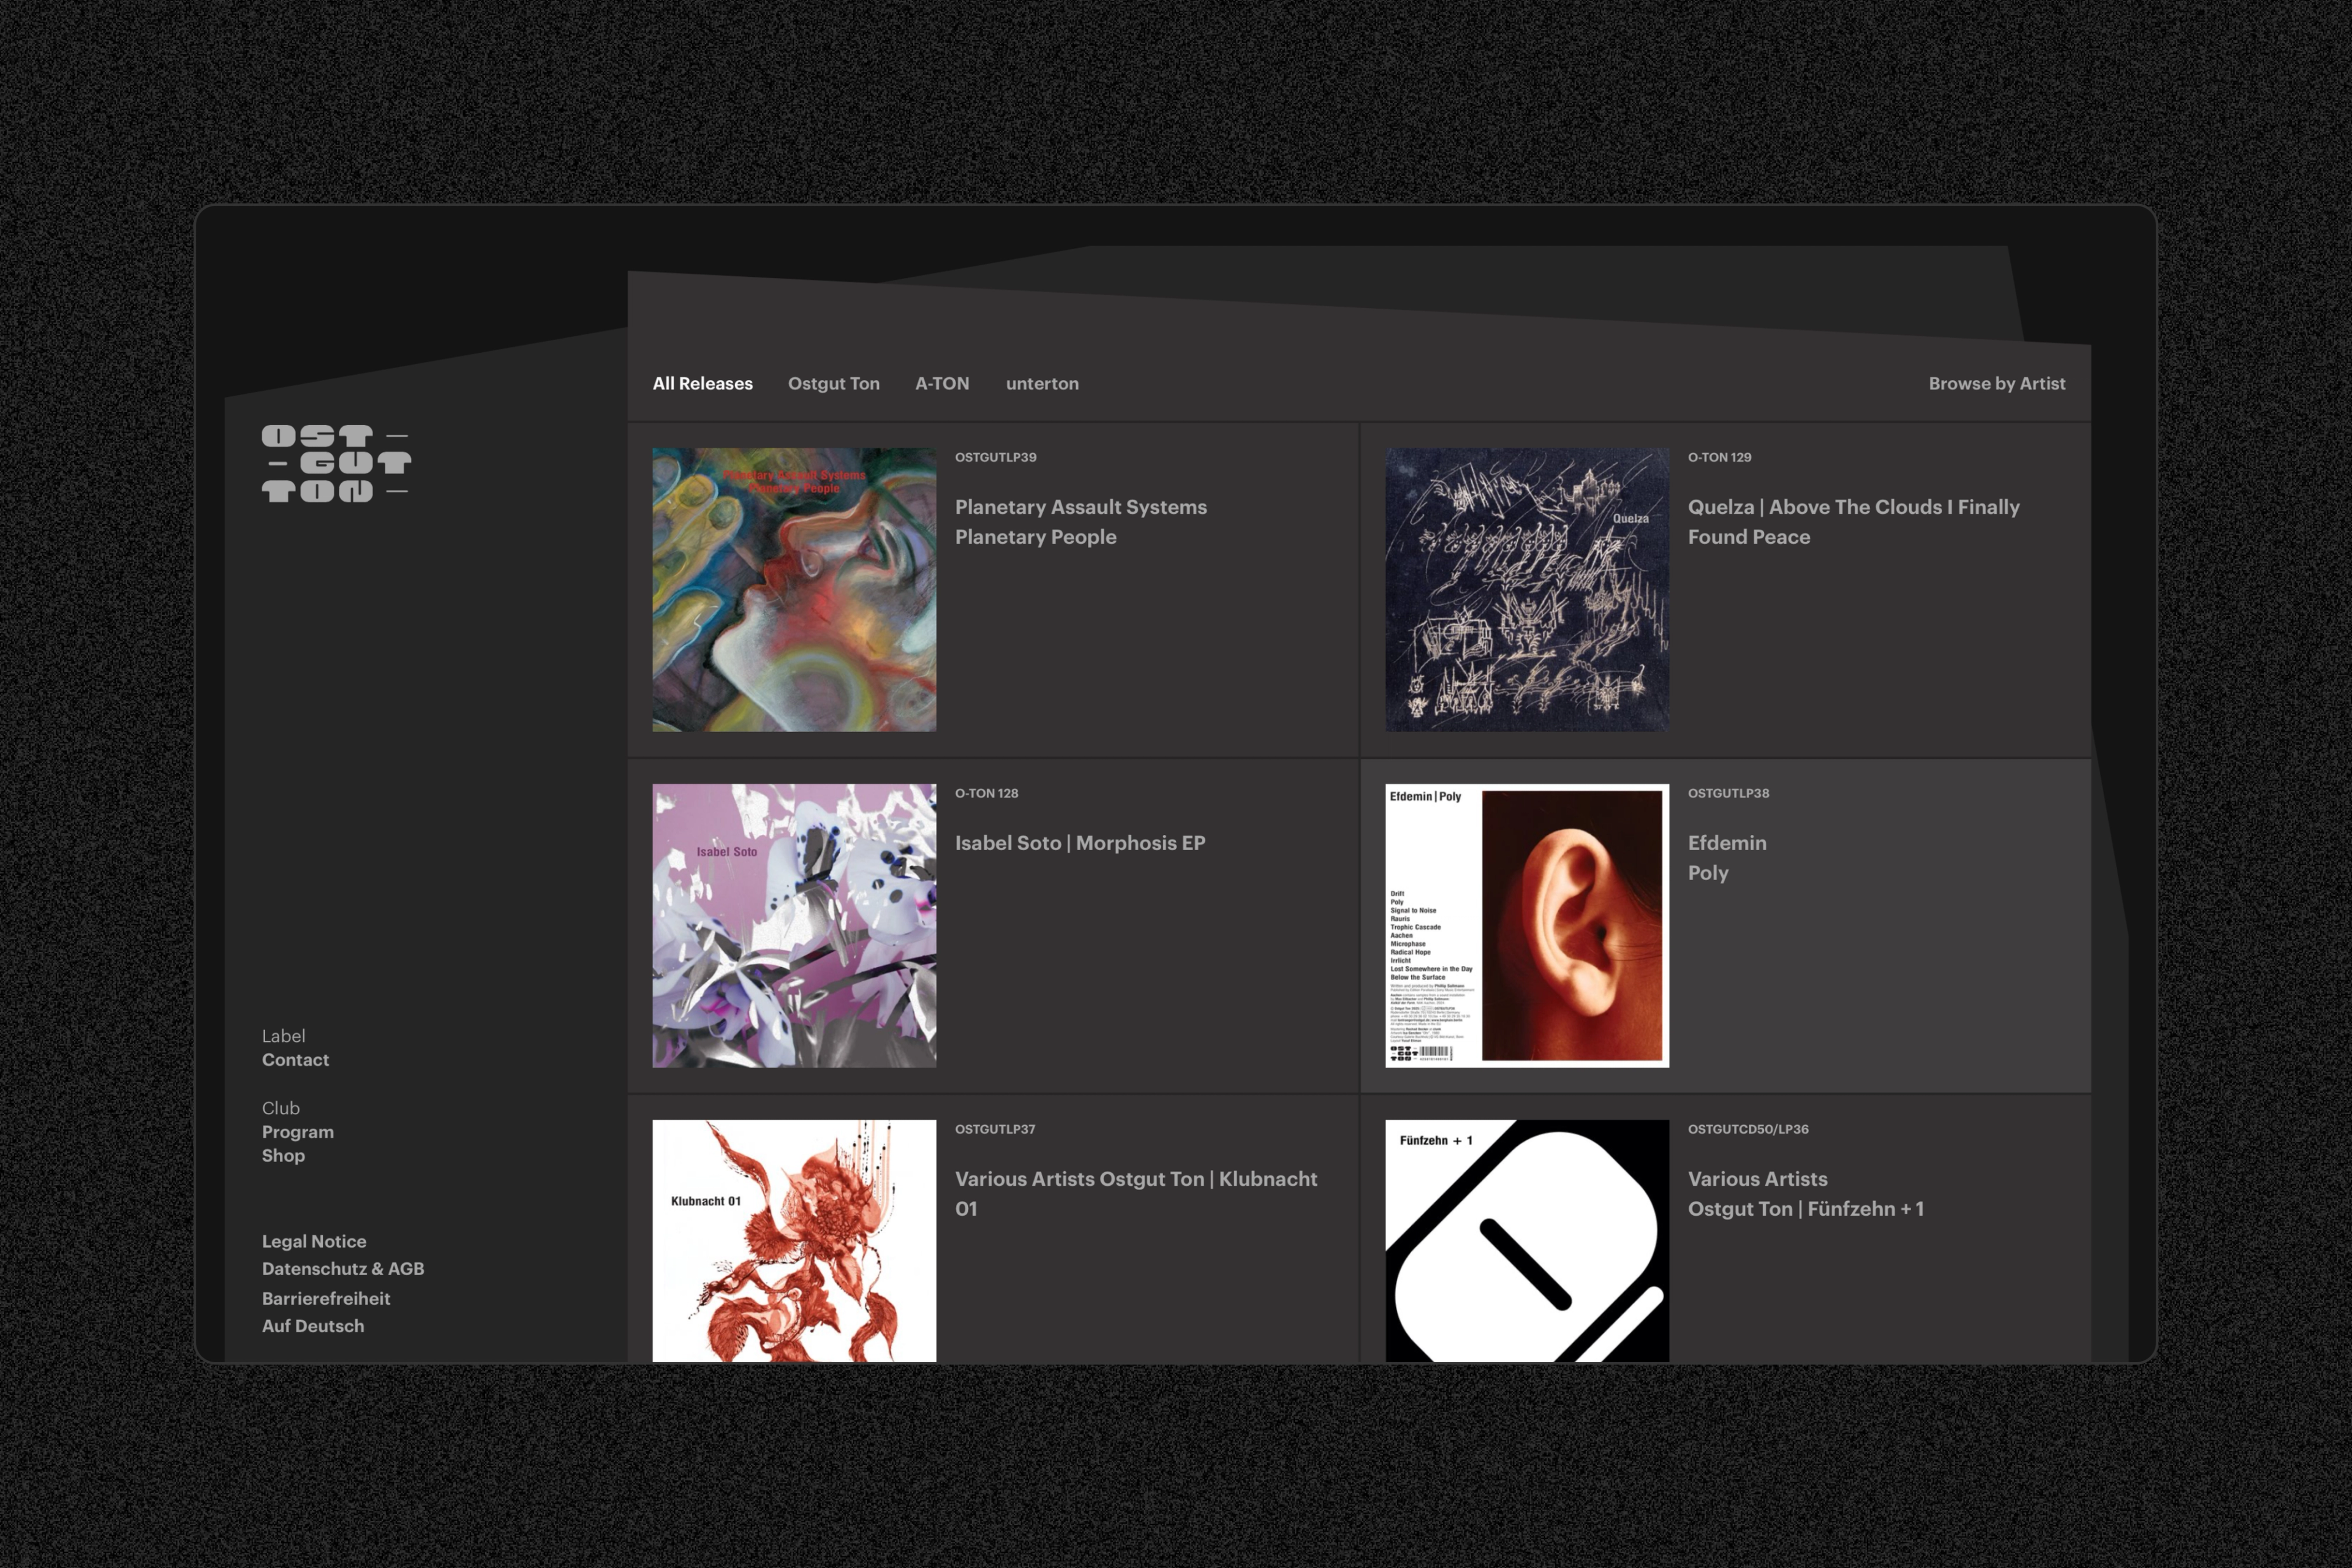
Task: Open Klubnacht 01 cover artwork
Action: (x=794, y=1240)
